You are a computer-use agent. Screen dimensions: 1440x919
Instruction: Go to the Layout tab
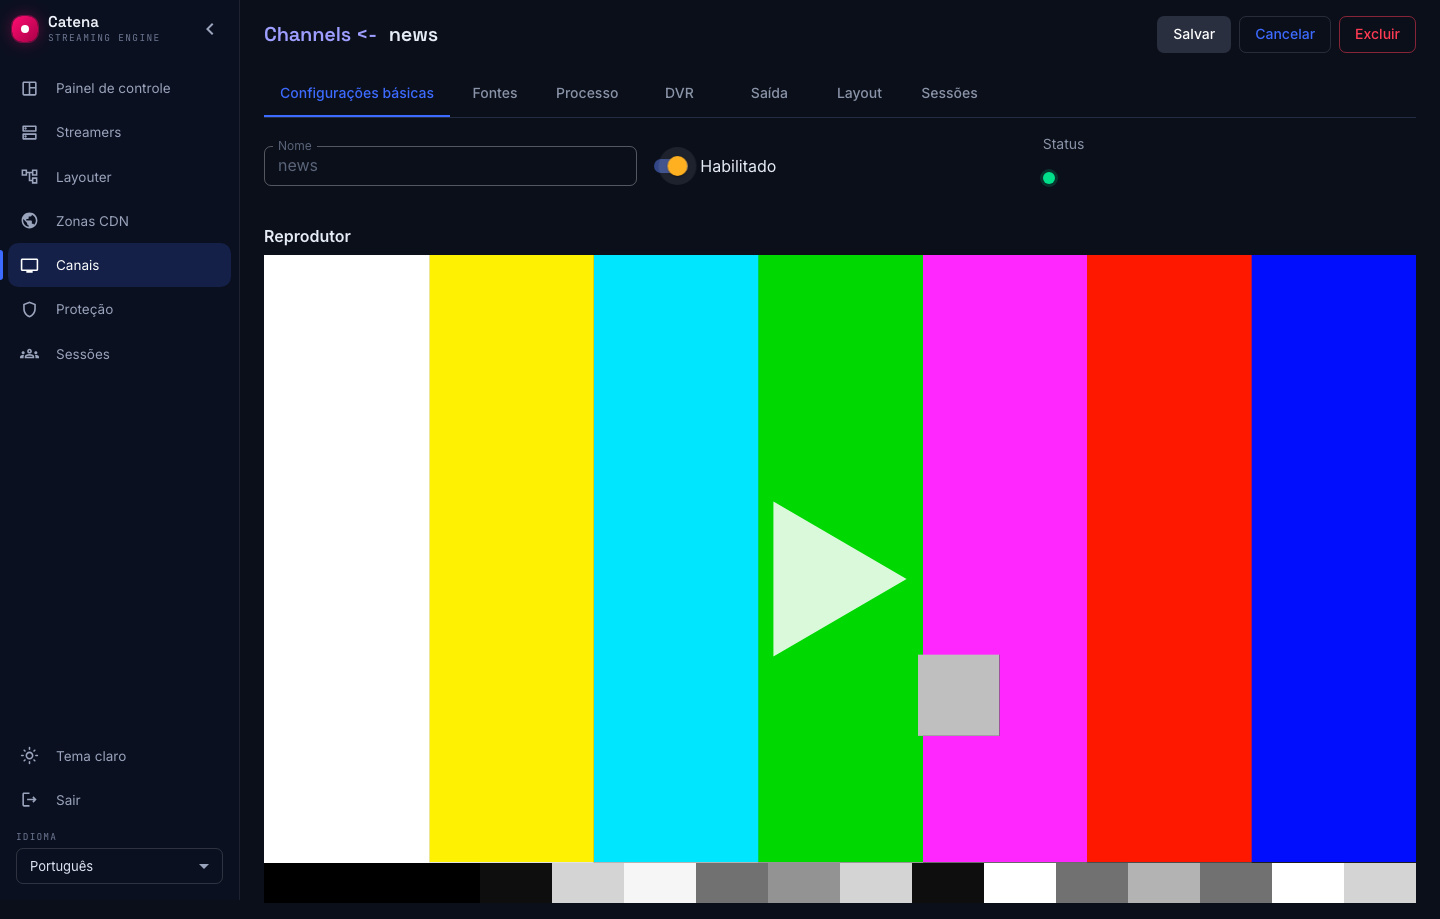[x=859, y=93]
